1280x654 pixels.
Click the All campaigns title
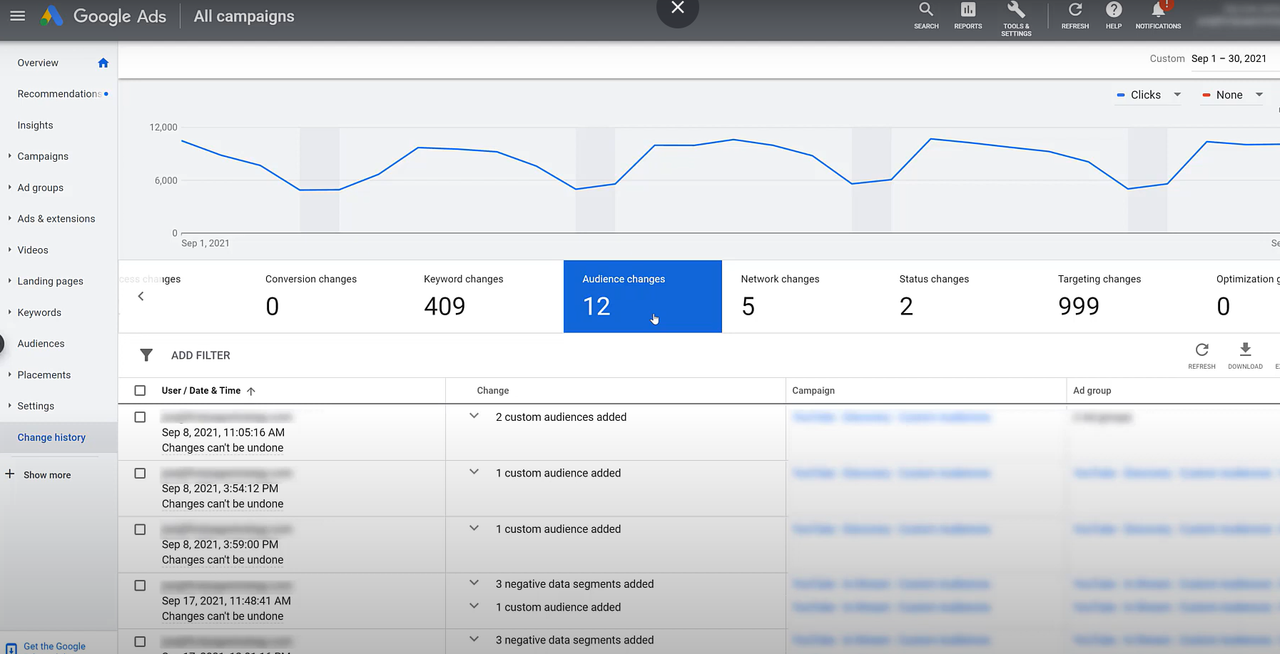pos(244,16)
